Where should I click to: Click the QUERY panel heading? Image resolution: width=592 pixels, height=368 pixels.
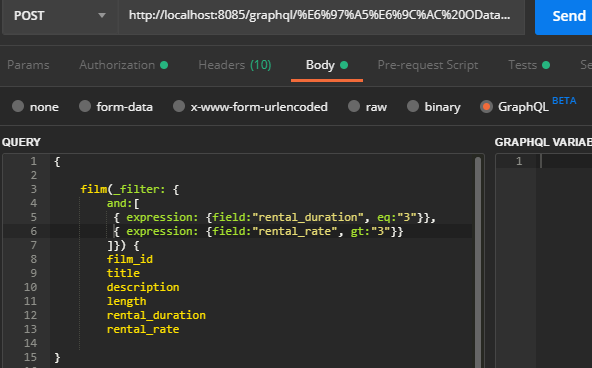(21, 142)
